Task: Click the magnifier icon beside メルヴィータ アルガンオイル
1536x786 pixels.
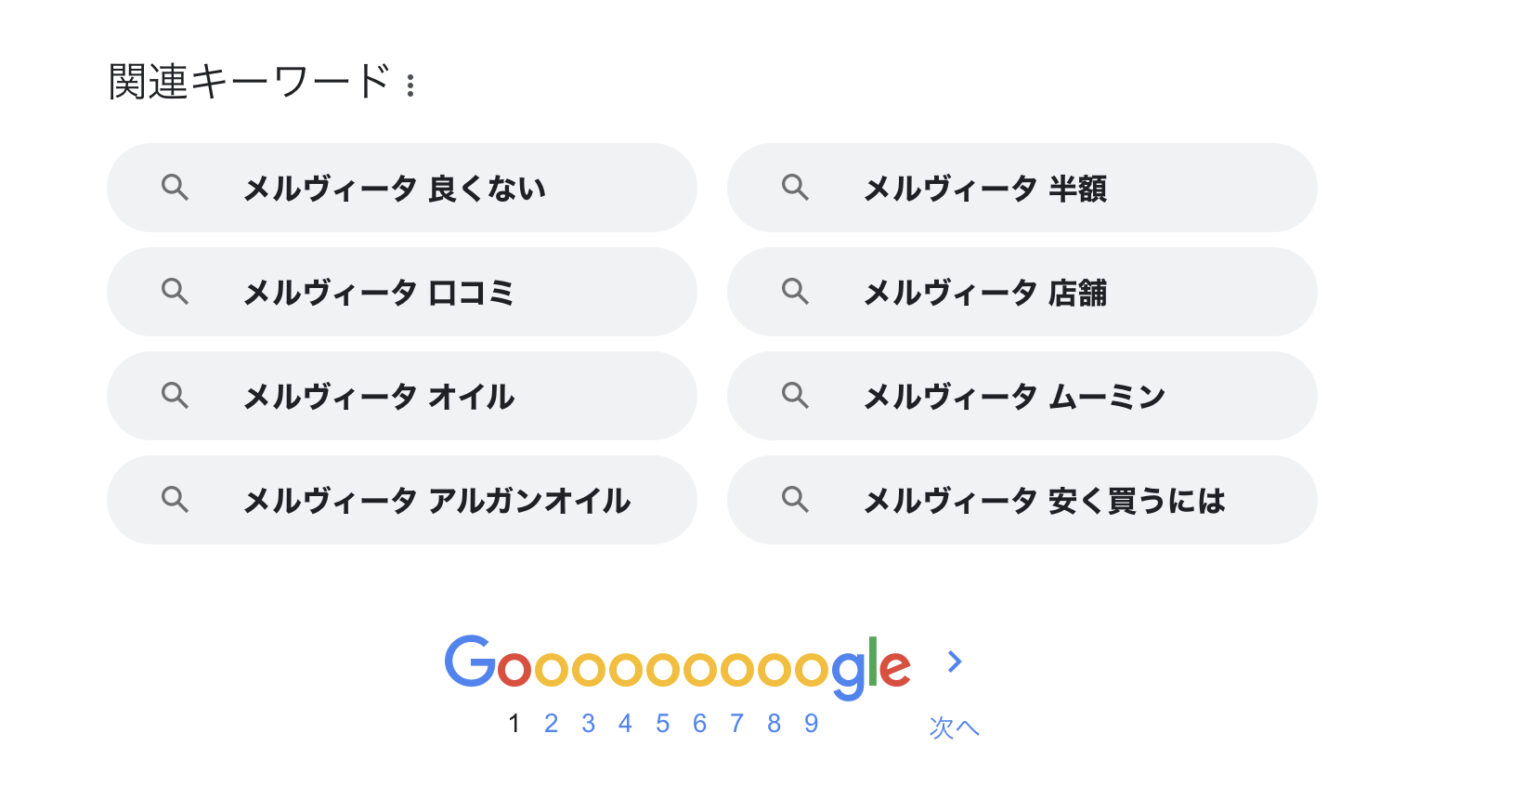Action: click(175, 500)
